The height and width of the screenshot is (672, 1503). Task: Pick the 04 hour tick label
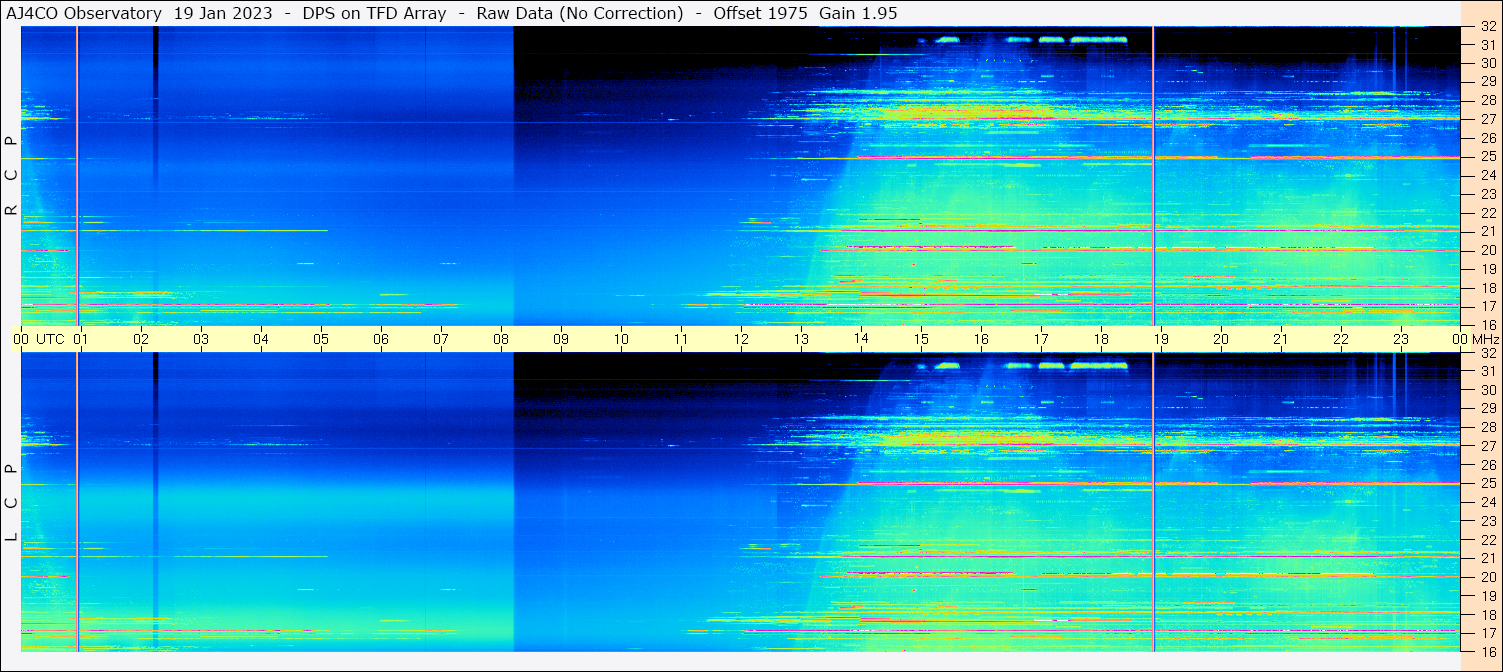tap(261, 339)
